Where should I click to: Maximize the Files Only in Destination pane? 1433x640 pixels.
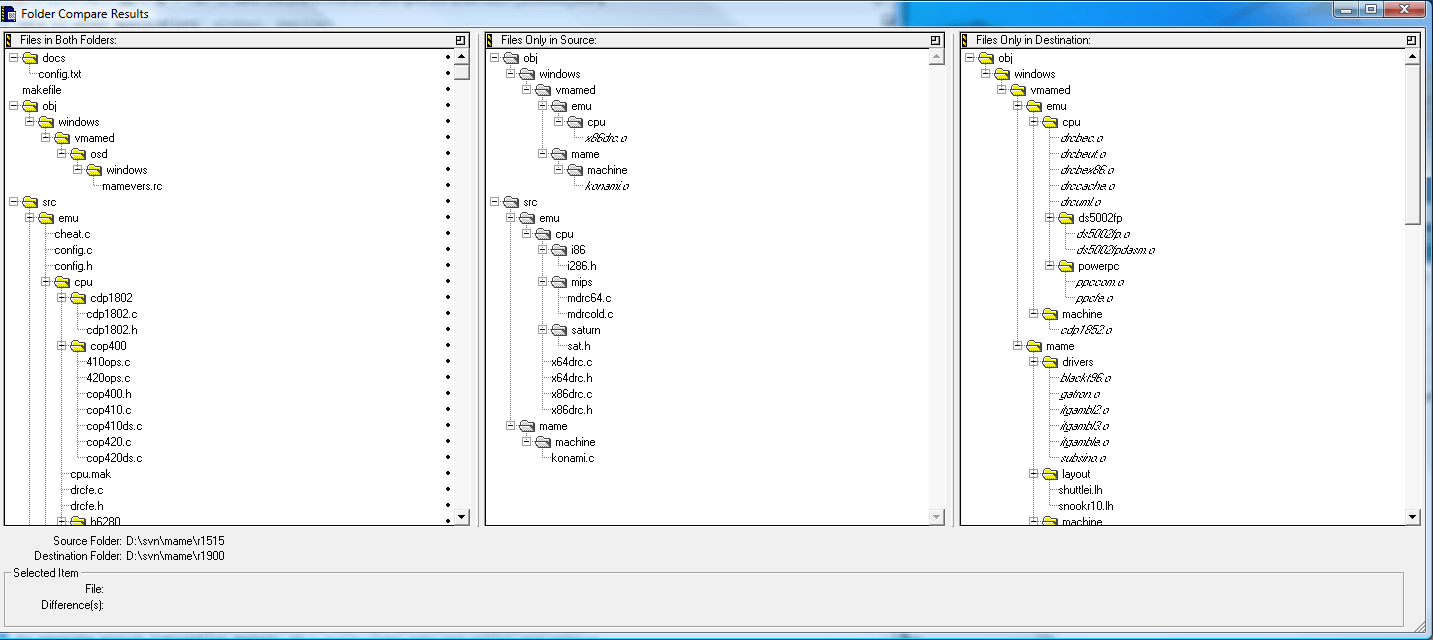(x=1412, y=40)
